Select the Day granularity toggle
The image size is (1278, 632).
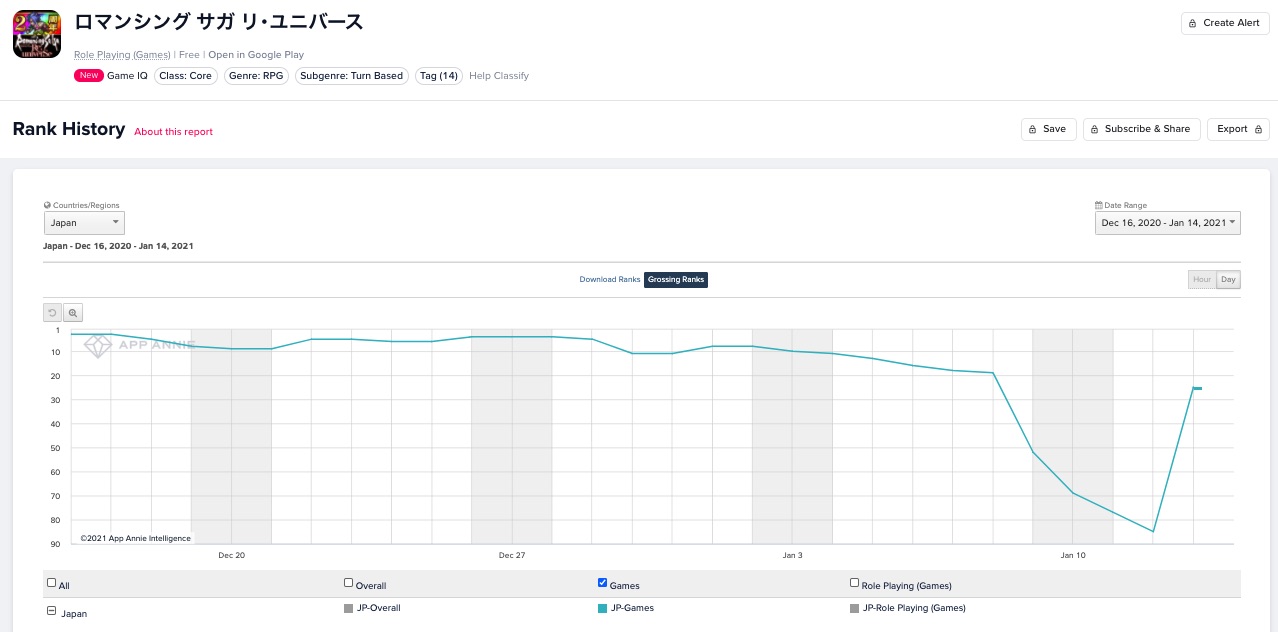click(x=1229, y=280)
